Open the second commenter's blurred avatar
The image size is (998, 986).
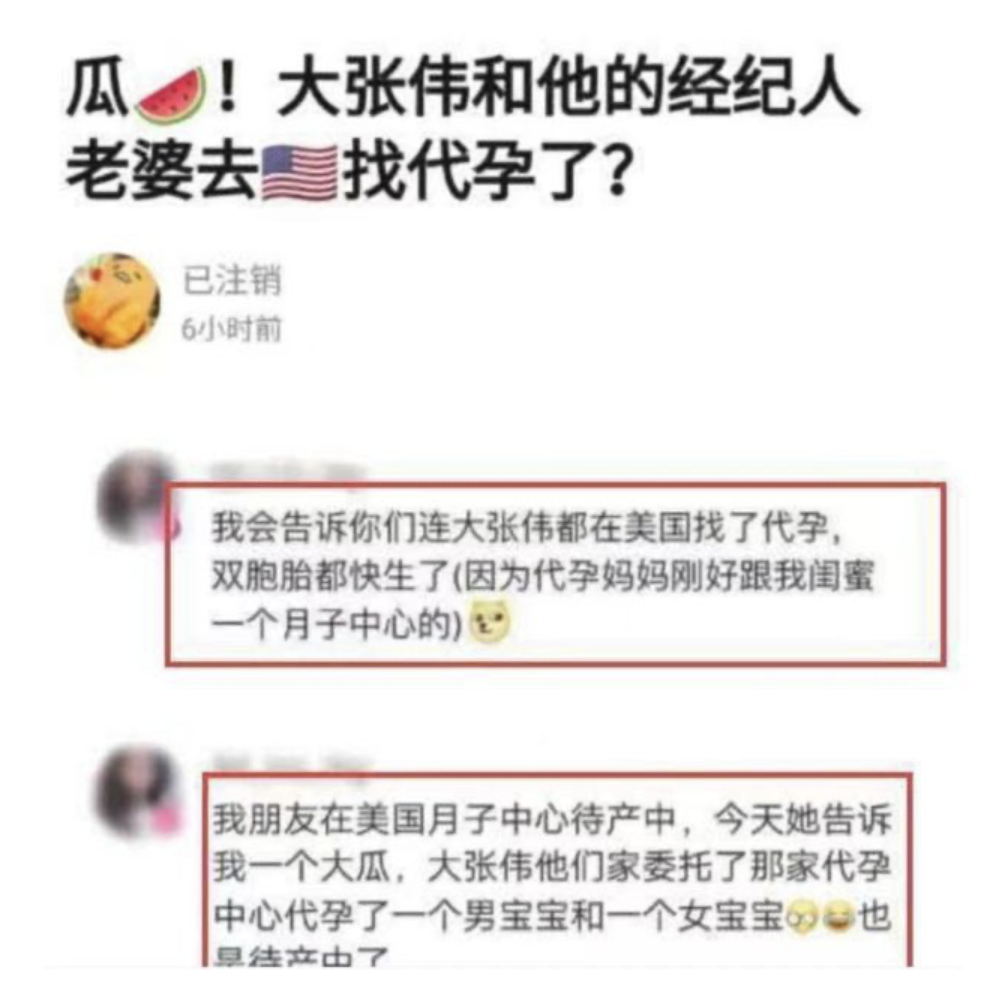137,791
